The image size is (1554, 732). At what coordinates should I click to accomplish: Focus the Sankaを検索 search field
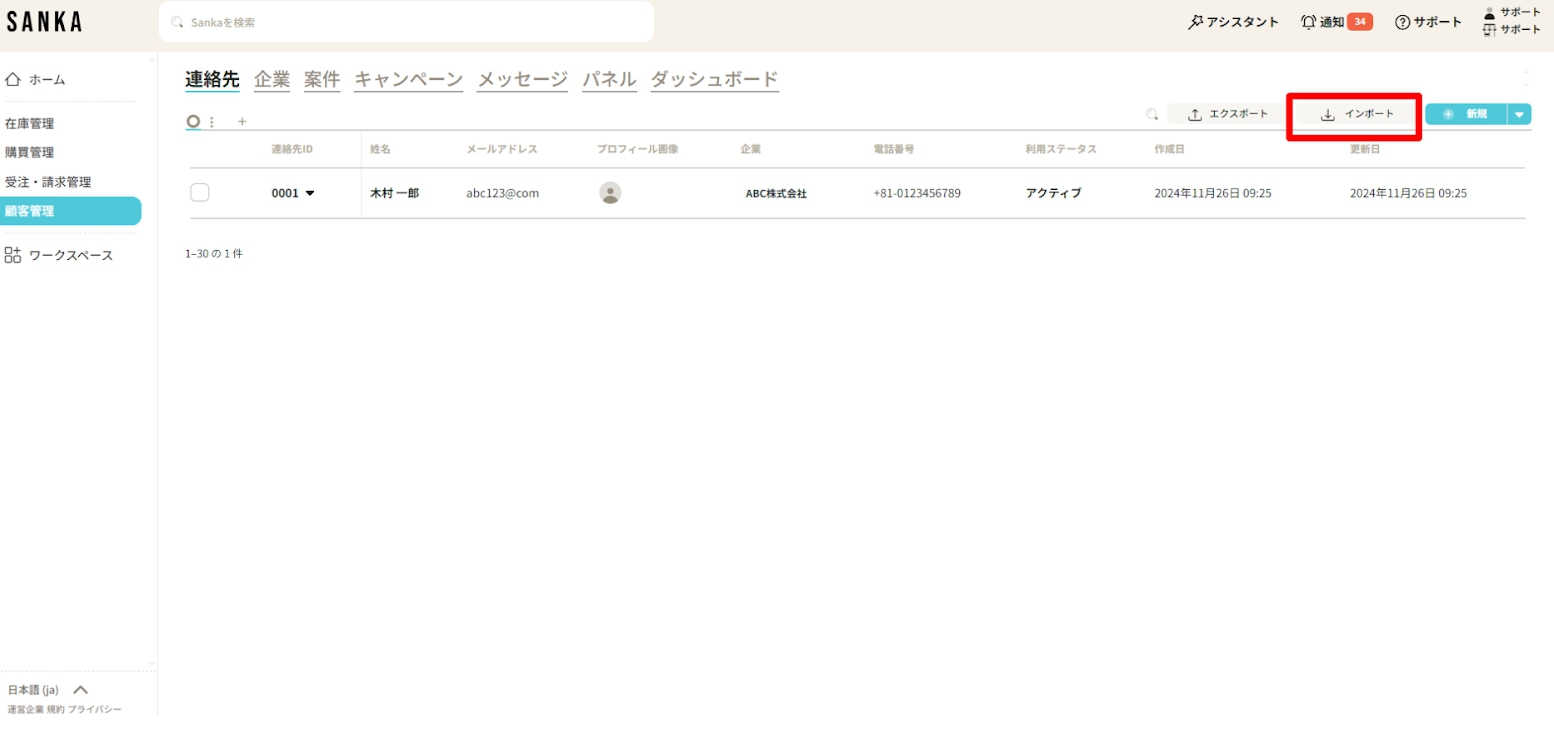pyautogui.click(x=406, y=22)
